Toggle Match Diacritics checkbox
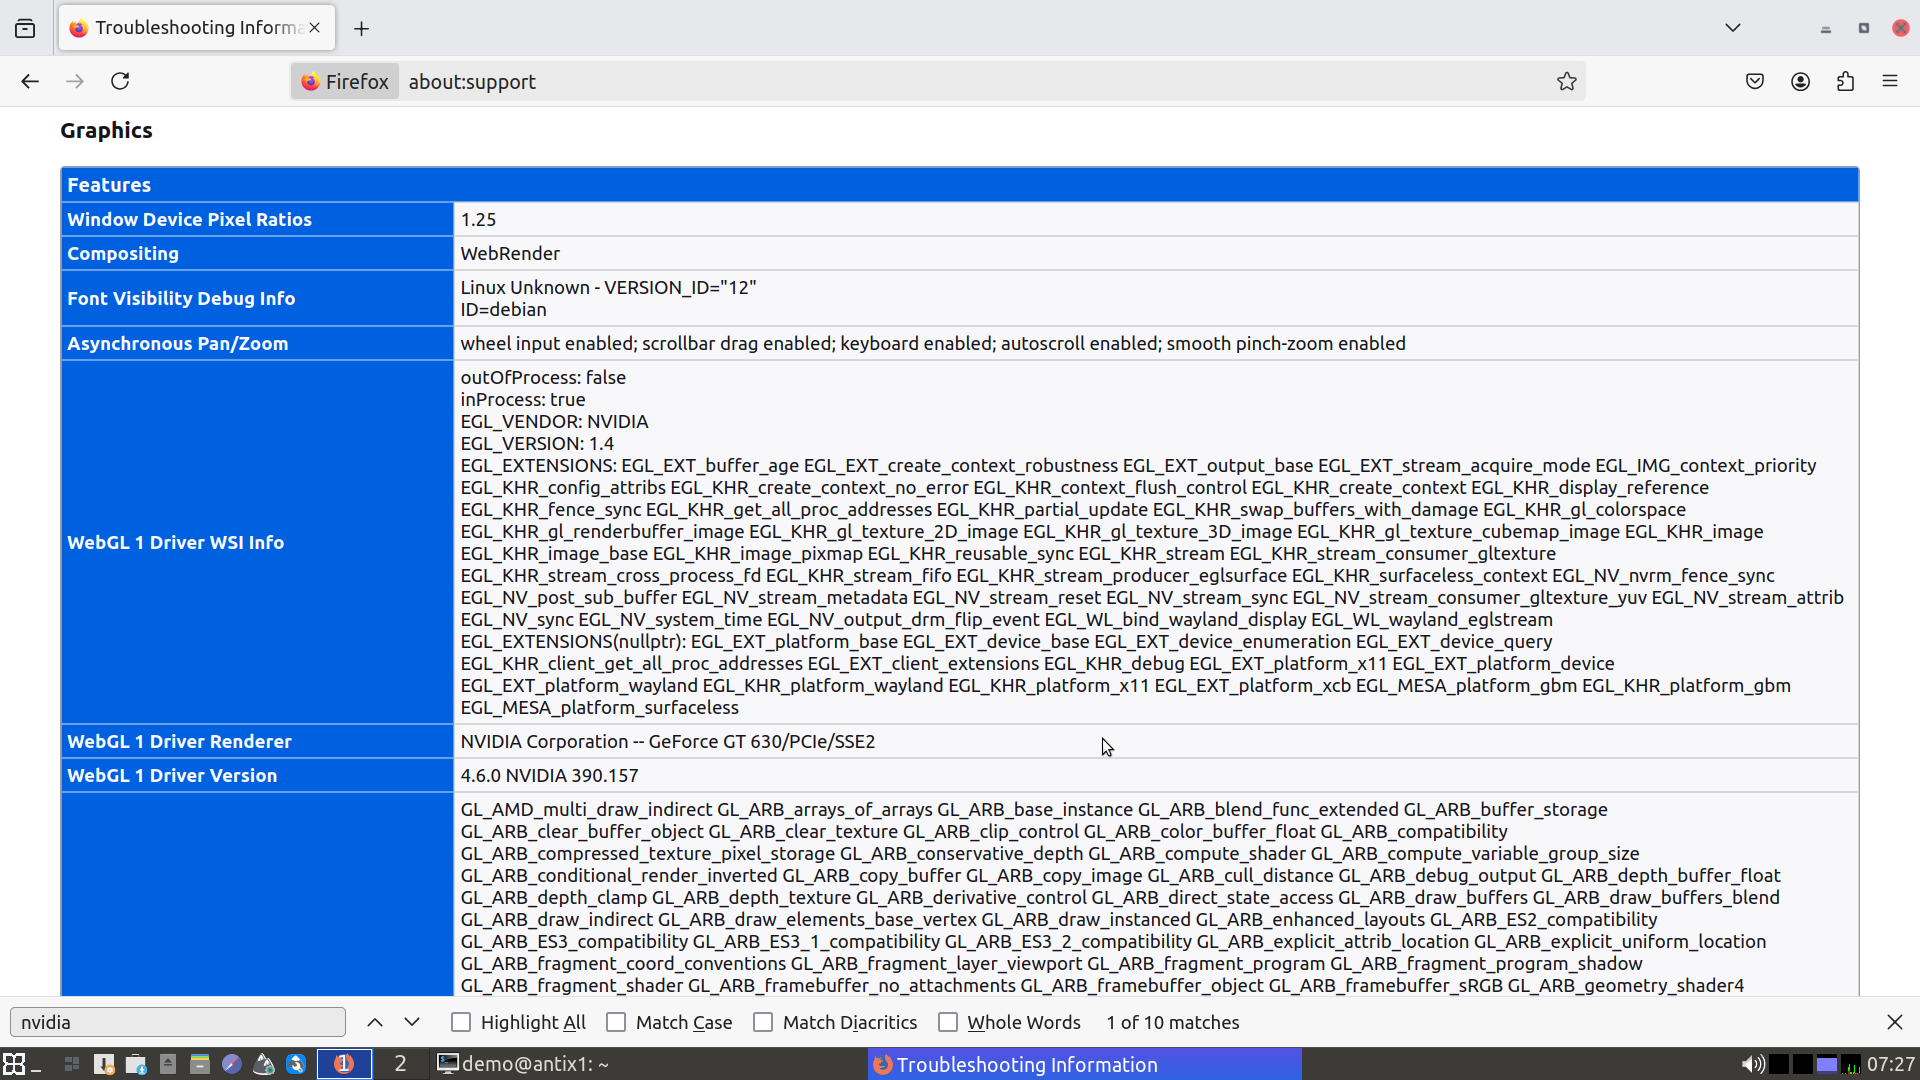This screenshot has width=1920, height=1080. coord(763,1022)
